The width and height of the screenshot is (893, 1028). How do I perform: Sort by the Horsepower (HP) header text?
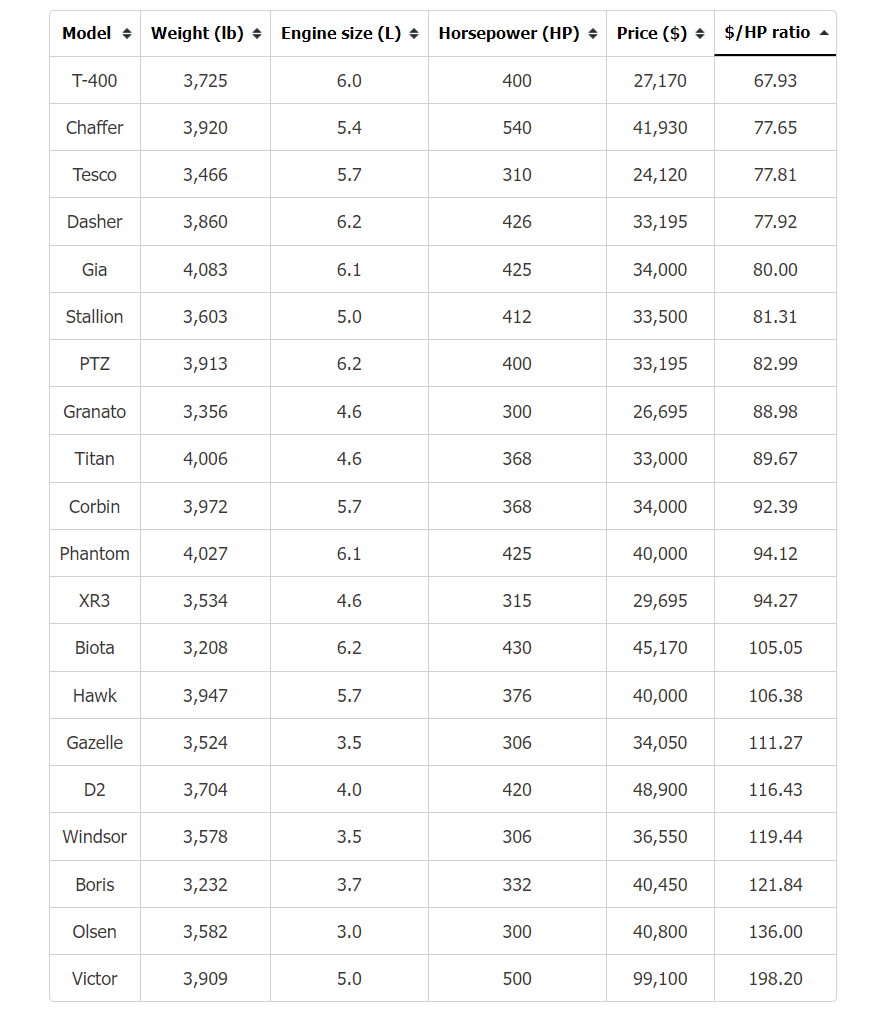coord(509,33)
